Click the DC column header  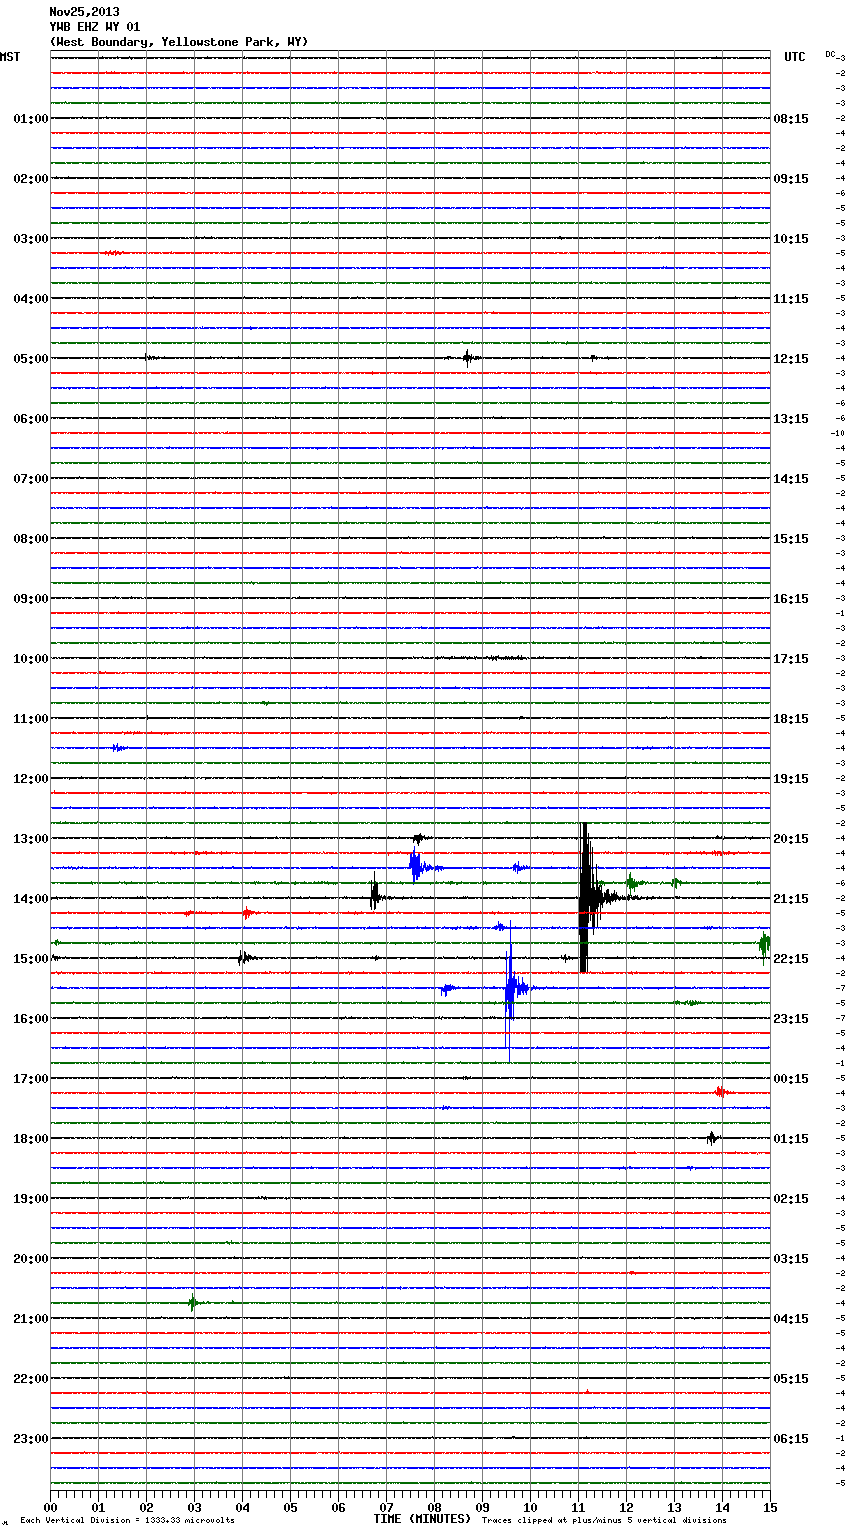pyautogui.click(x=830, y=54)
